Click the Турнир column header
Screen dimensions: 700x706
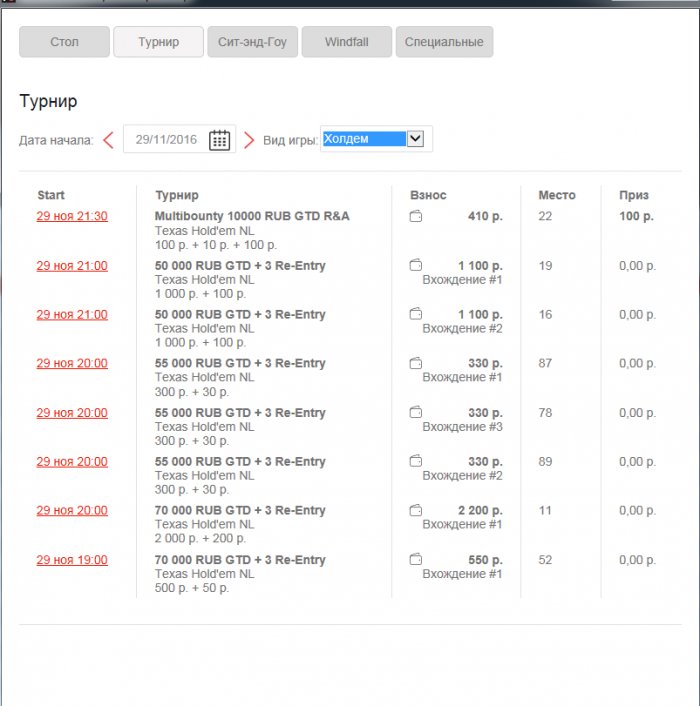pyautogui.click(x=177, y=195)
